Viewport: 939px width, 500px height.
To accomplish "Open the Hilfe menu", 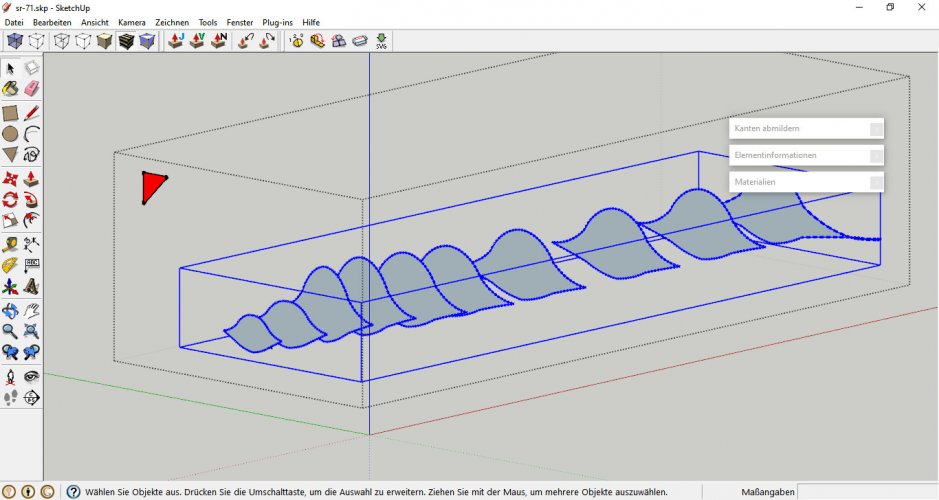I will click(x=311, y=22).
